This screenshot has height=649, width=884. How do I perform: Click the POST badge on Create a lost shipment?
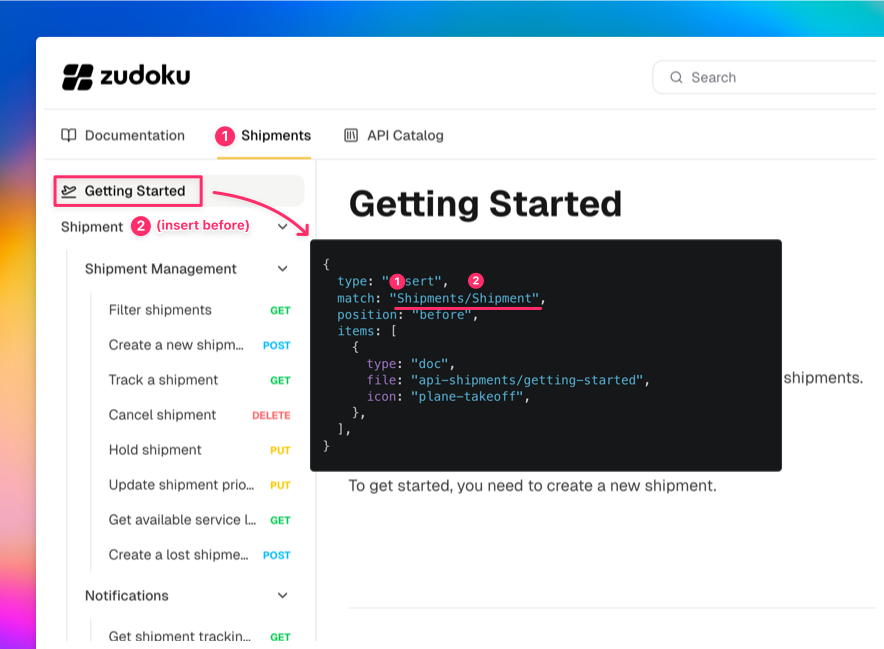(276, 555)
